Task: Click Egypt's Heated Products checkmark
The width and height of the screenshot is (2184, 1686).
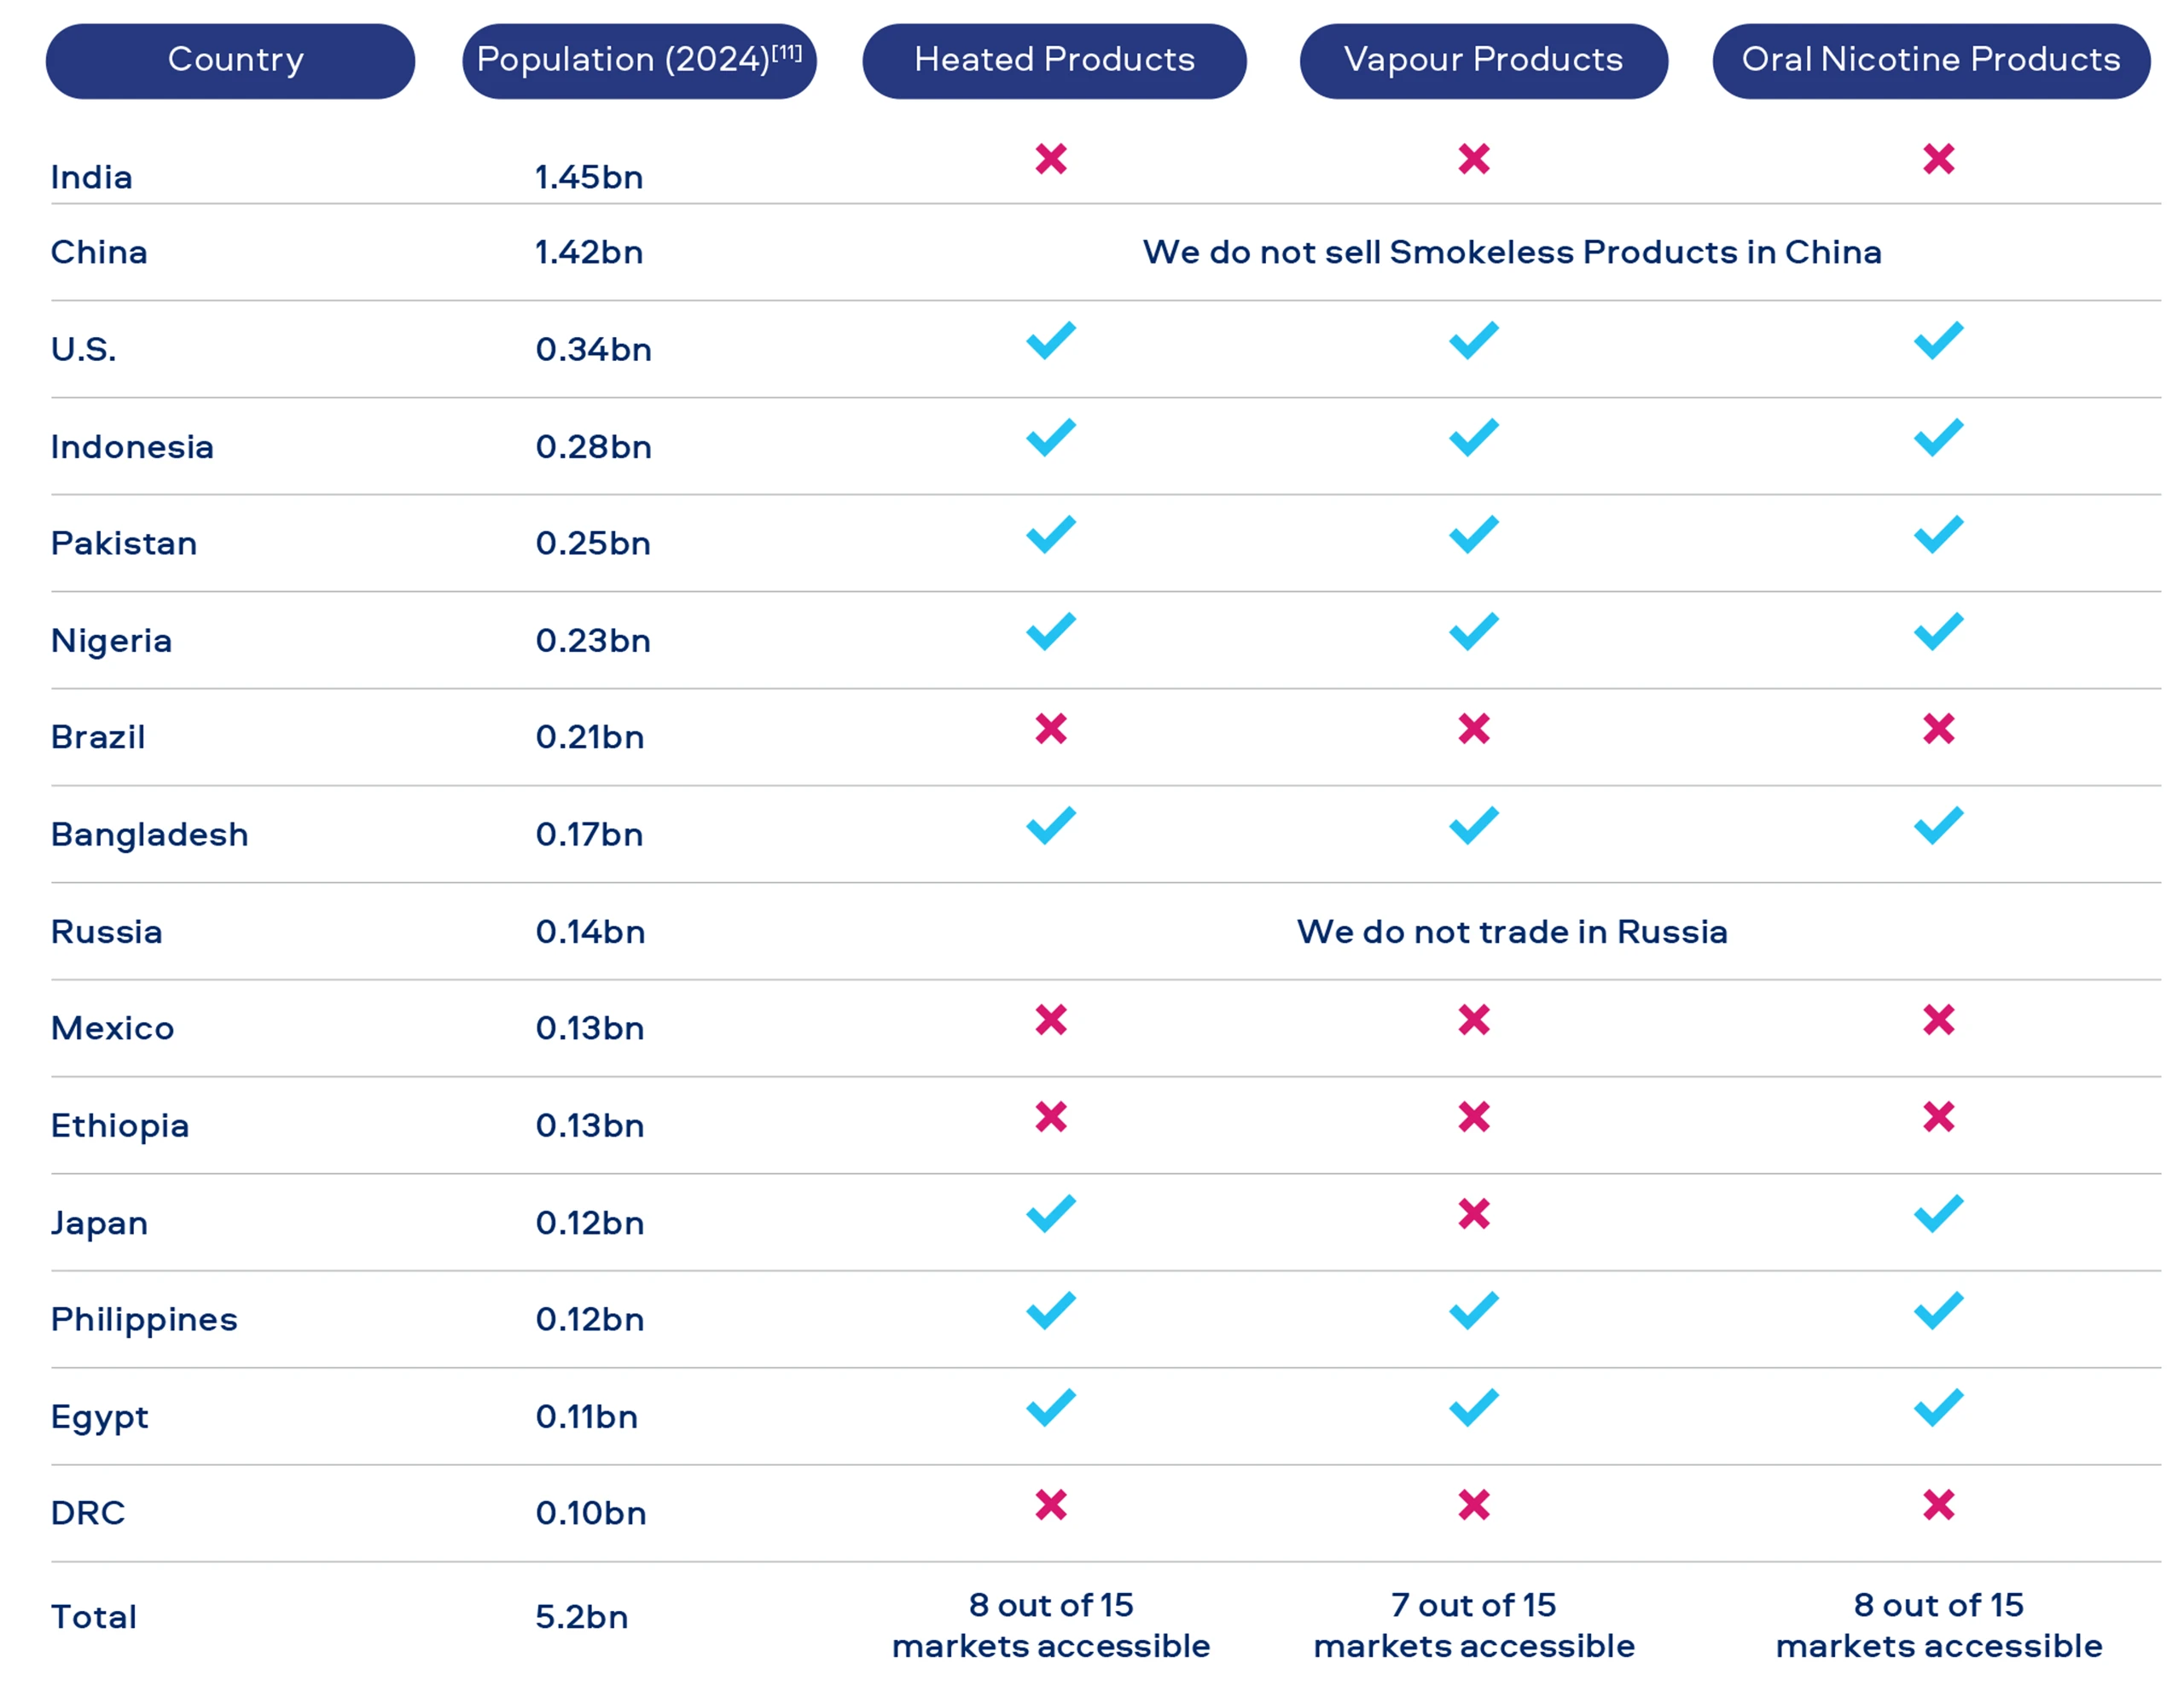Action: coord(1051,1407)
